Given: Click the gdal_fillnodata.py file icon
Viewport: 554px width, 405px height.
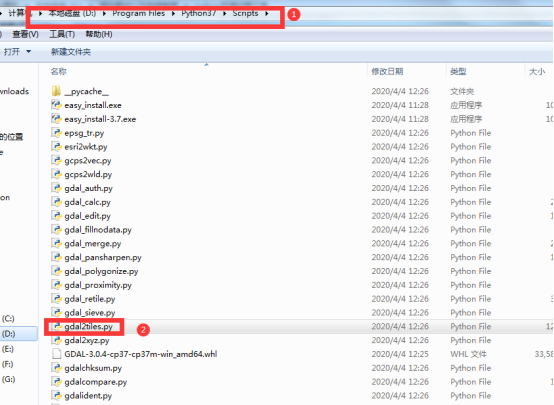Looking at the screenshot, I should coord(56,230).
